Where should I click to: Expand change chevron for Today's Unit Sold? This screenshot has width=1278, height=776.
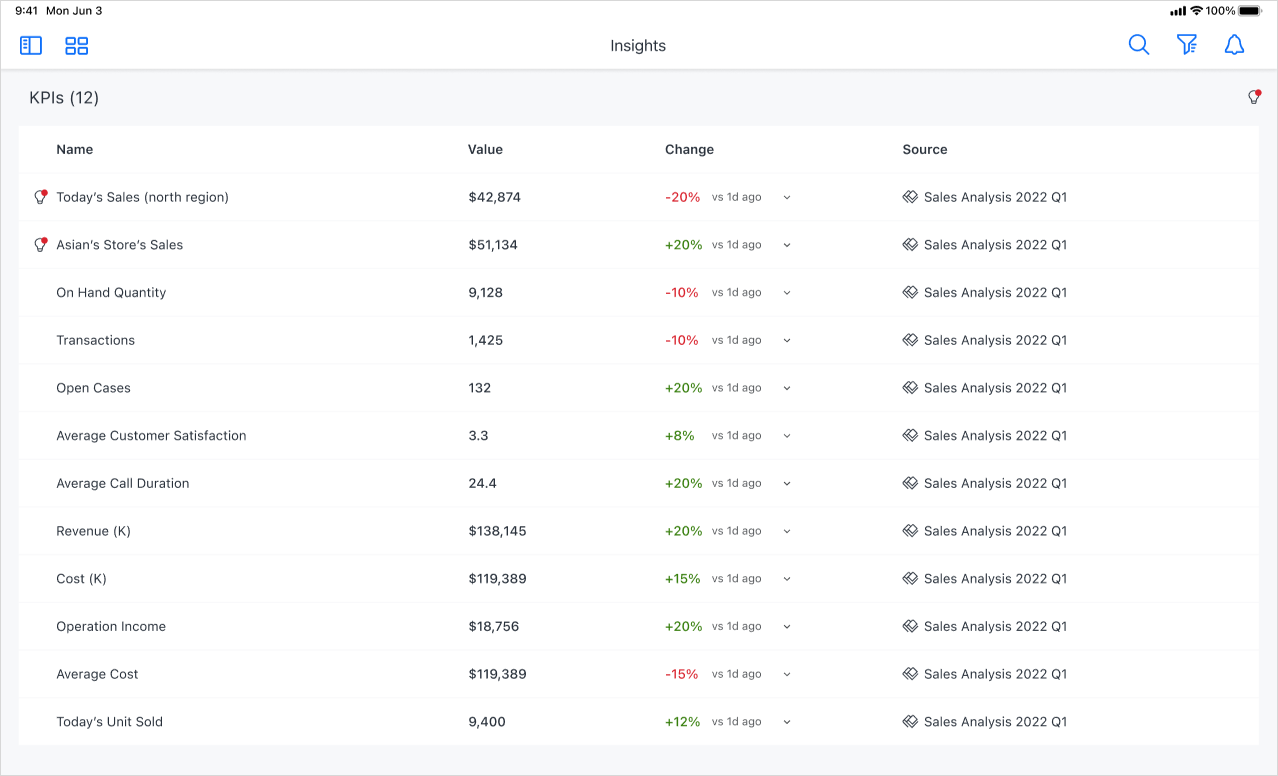pos(787,722)
